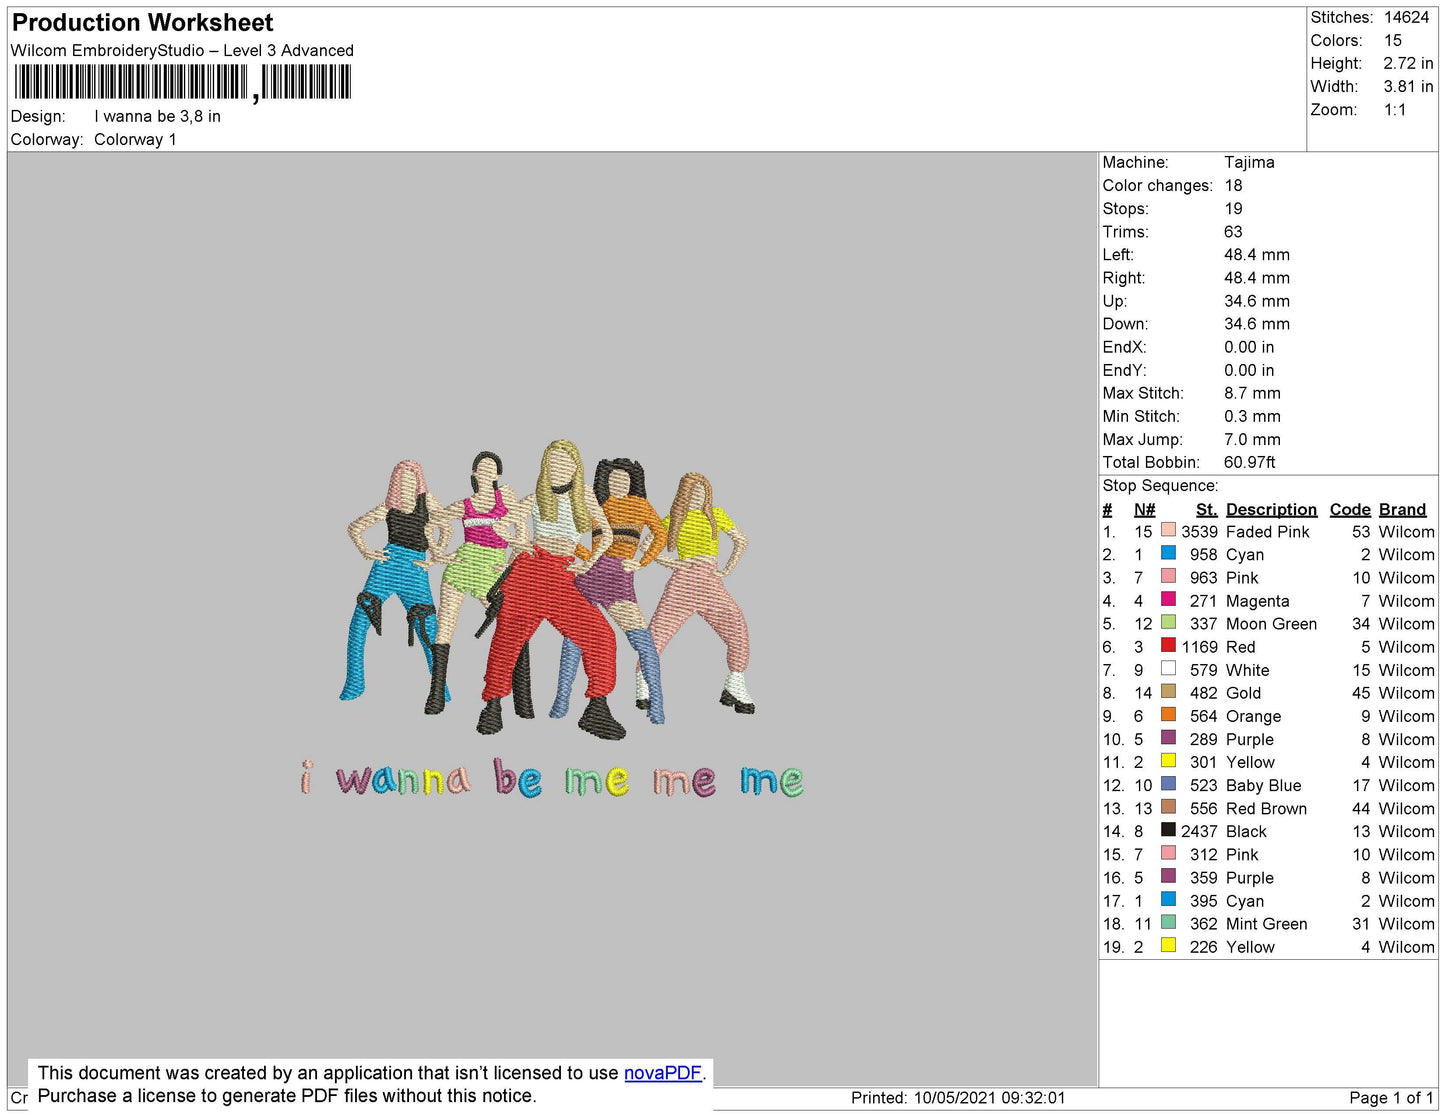
Task: Click the Faded Pink color swatch
Action: pyautogui.click(x=1168, y=529)
